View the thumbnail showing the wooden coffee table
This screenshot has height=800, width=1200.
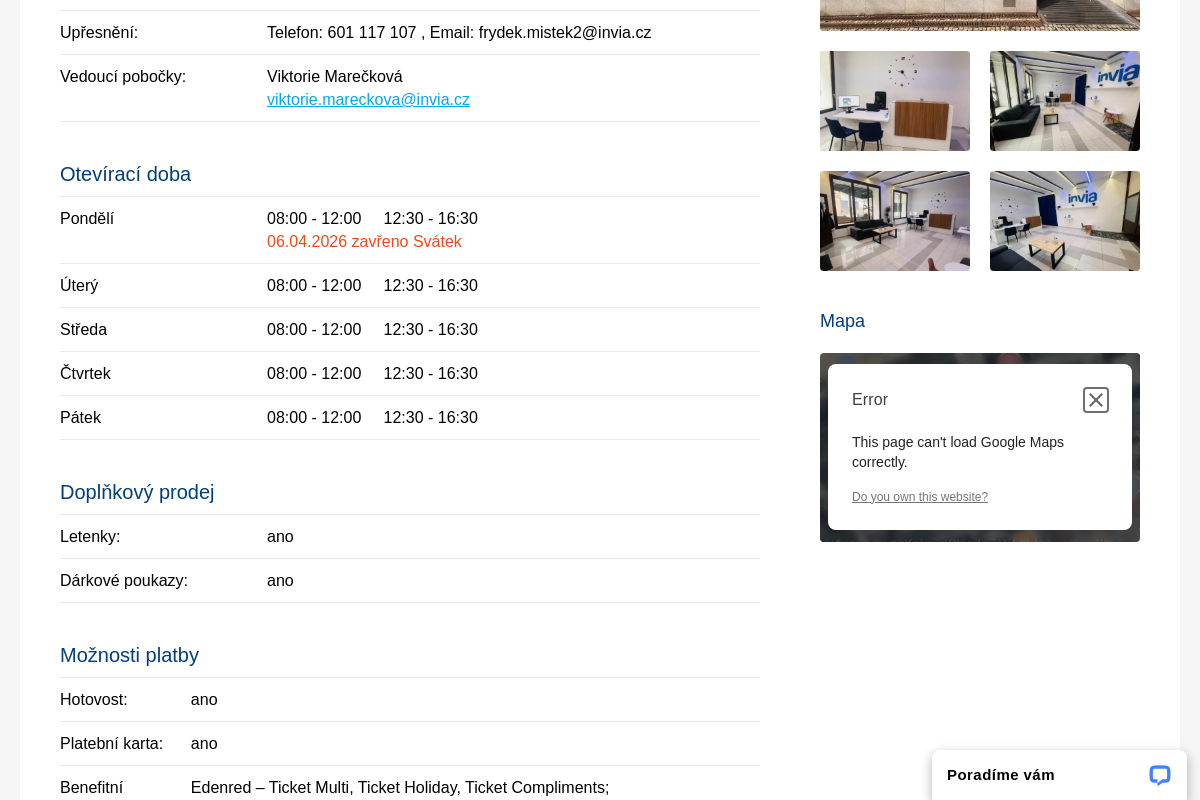click(x=1064, y=221)
